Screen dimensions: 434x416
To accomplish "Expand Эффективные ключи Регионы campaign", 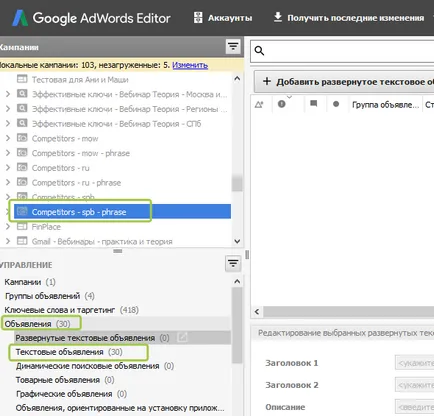I will point(8,109).
